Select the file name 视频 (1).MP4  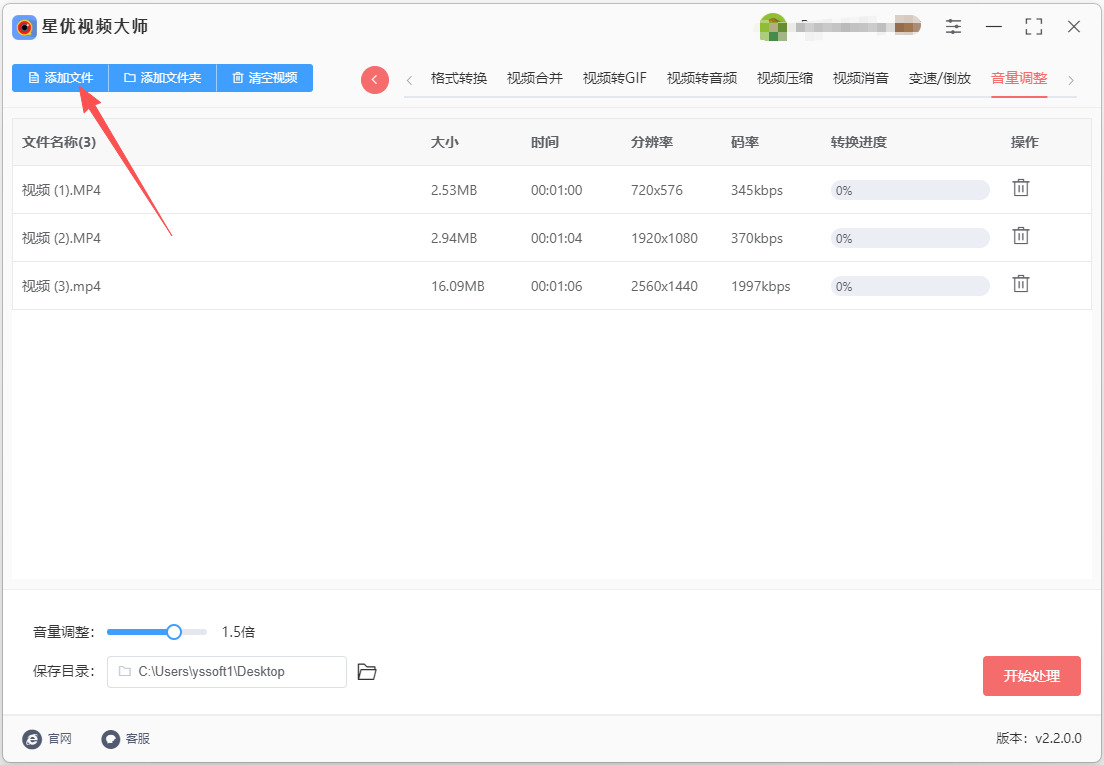click(61, 190)
